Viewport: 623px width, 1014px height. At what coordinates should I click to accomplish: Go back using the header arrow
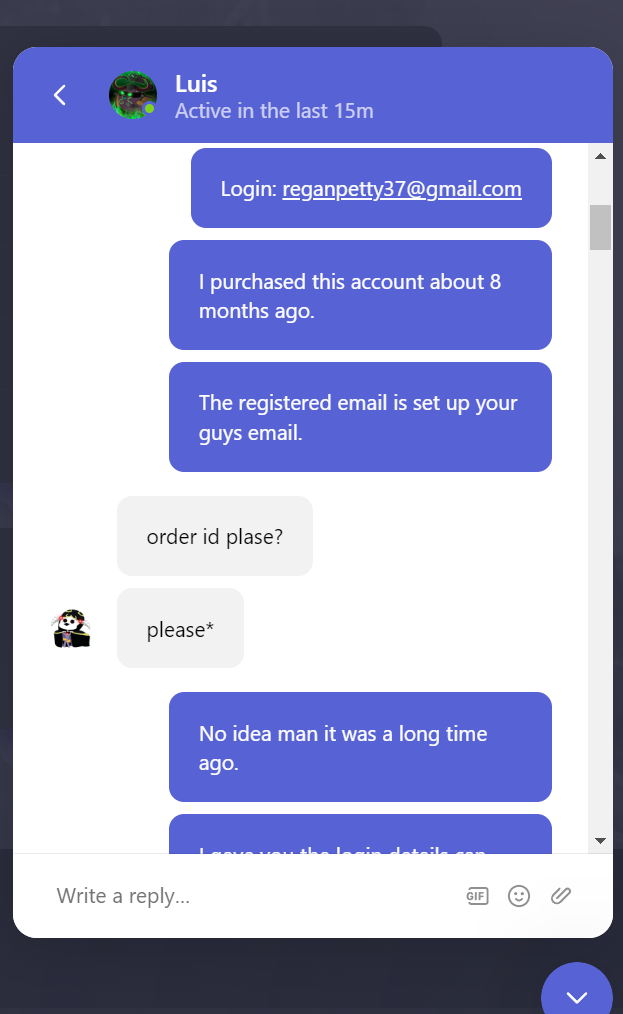(60, 95)
